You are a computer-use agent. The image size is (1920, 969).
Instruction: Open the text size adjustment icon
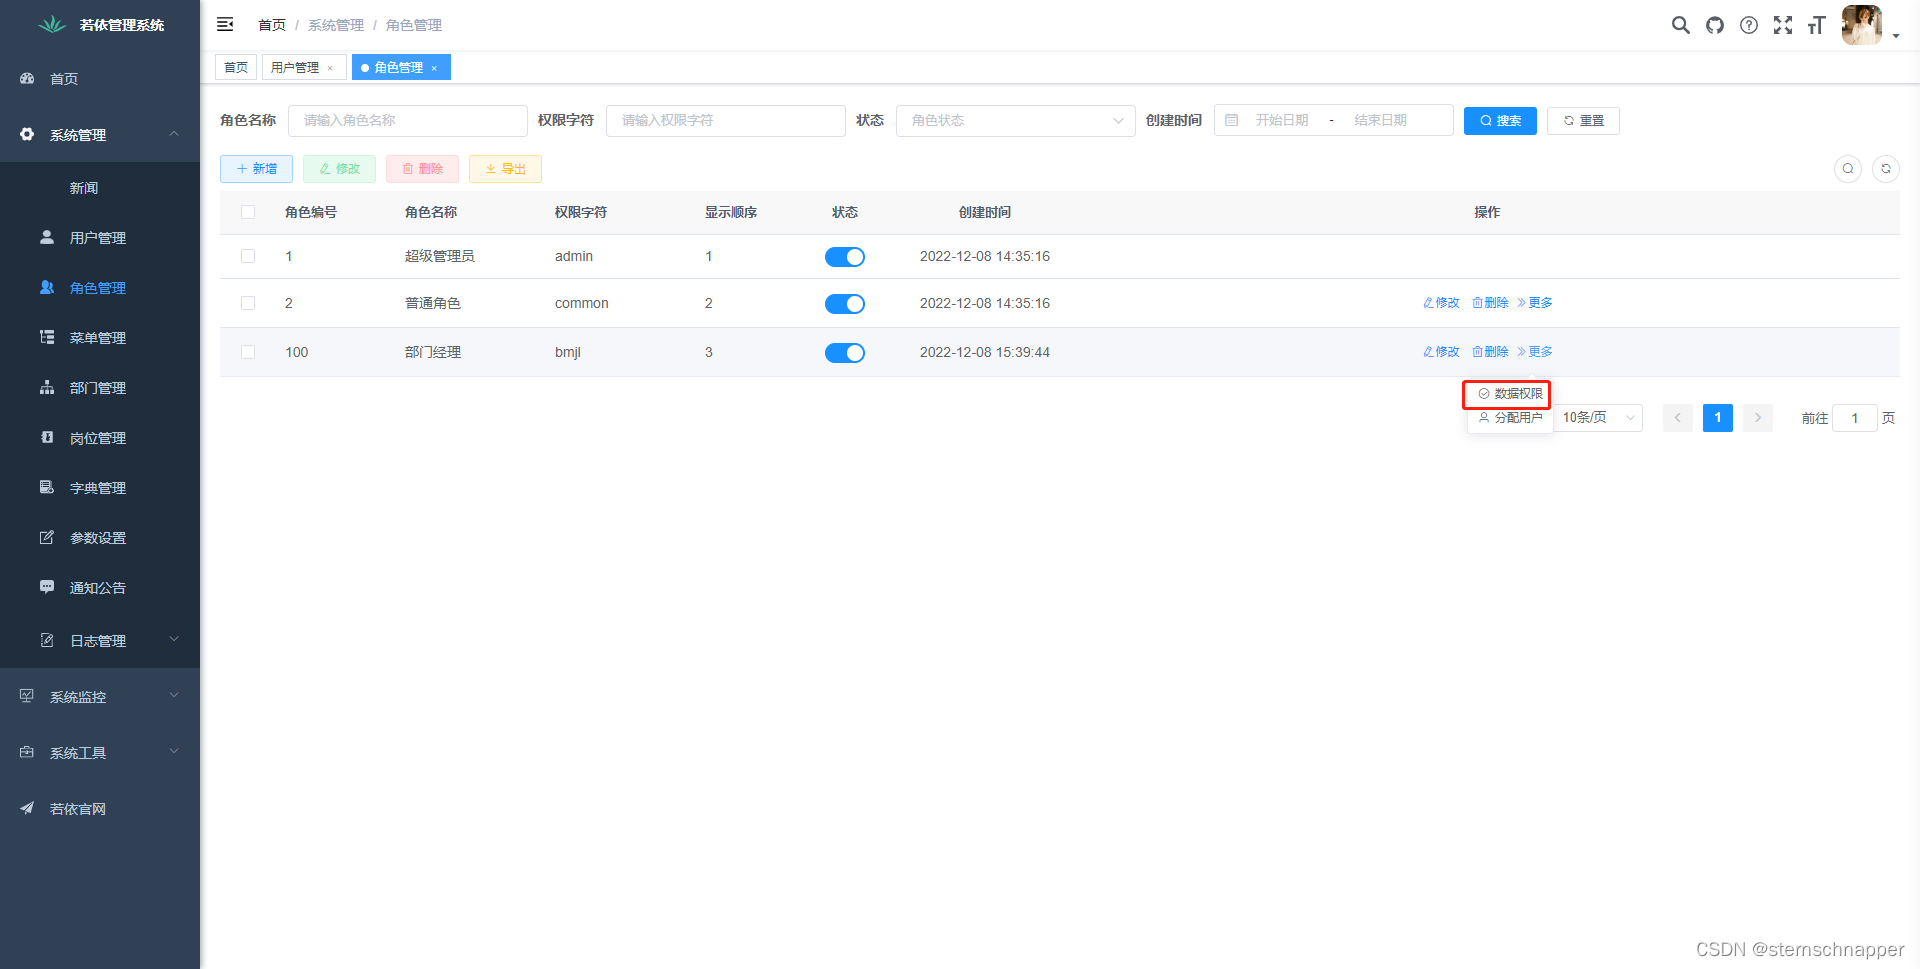click(x=1817, y=25)
